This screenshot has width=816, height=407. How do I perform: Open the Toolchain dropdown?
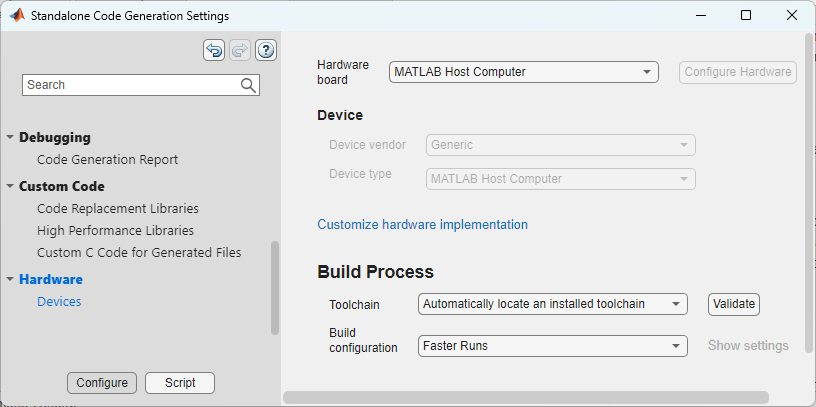[x=552, y=304]
